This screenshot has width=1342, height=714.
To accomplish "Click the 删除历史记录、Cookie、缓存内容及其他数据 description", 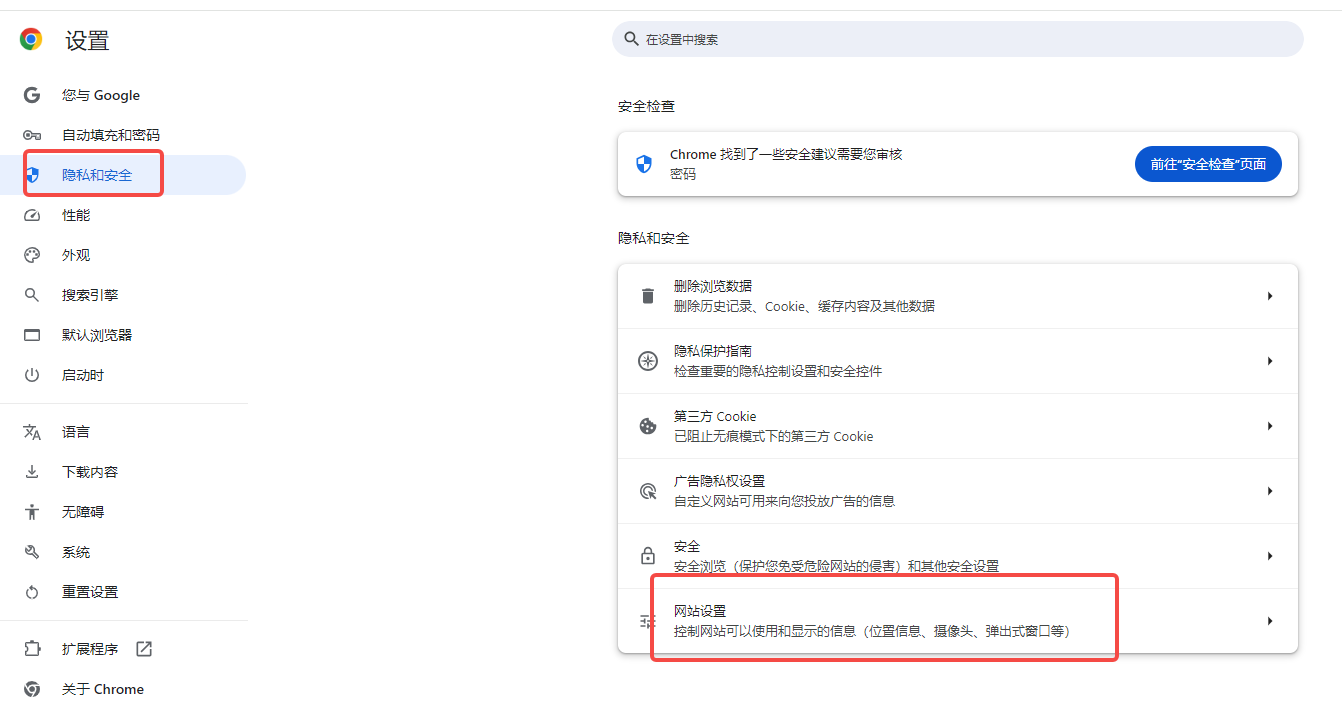I will coord(804,306).
